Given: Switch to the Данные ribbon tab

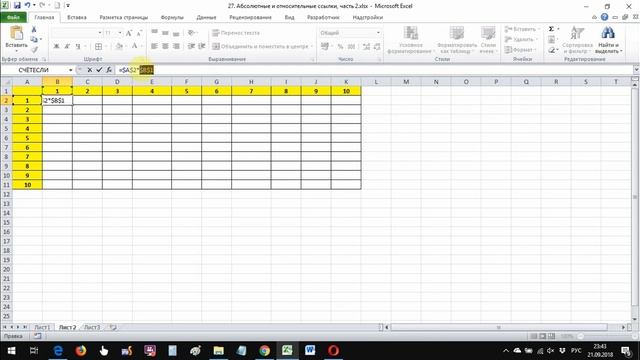Looking at the screenshot, I should pos(206,17).
